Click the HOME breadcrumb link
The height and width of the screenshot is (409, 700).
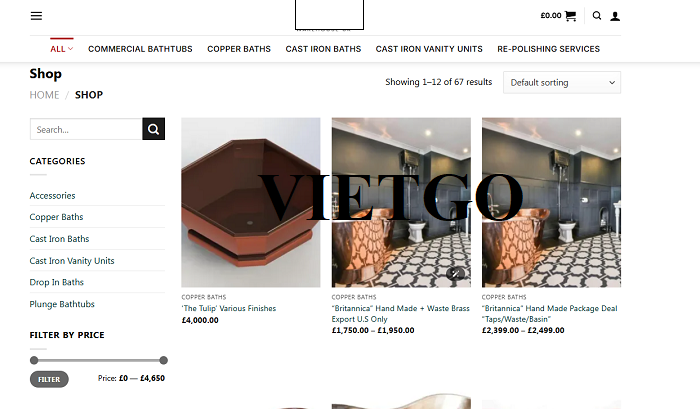tap(44, 95)
